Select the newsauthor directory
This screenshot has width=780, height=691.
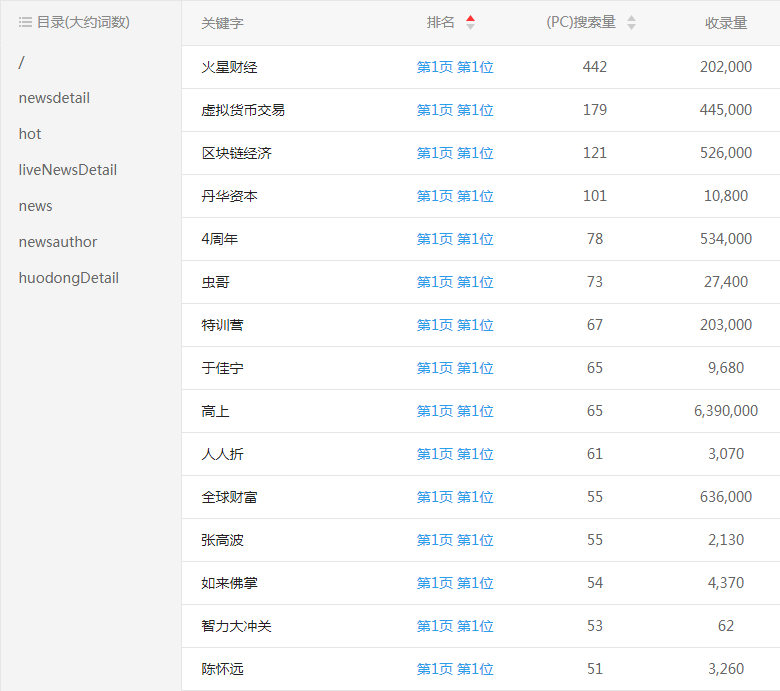click(x=58, y=242)
